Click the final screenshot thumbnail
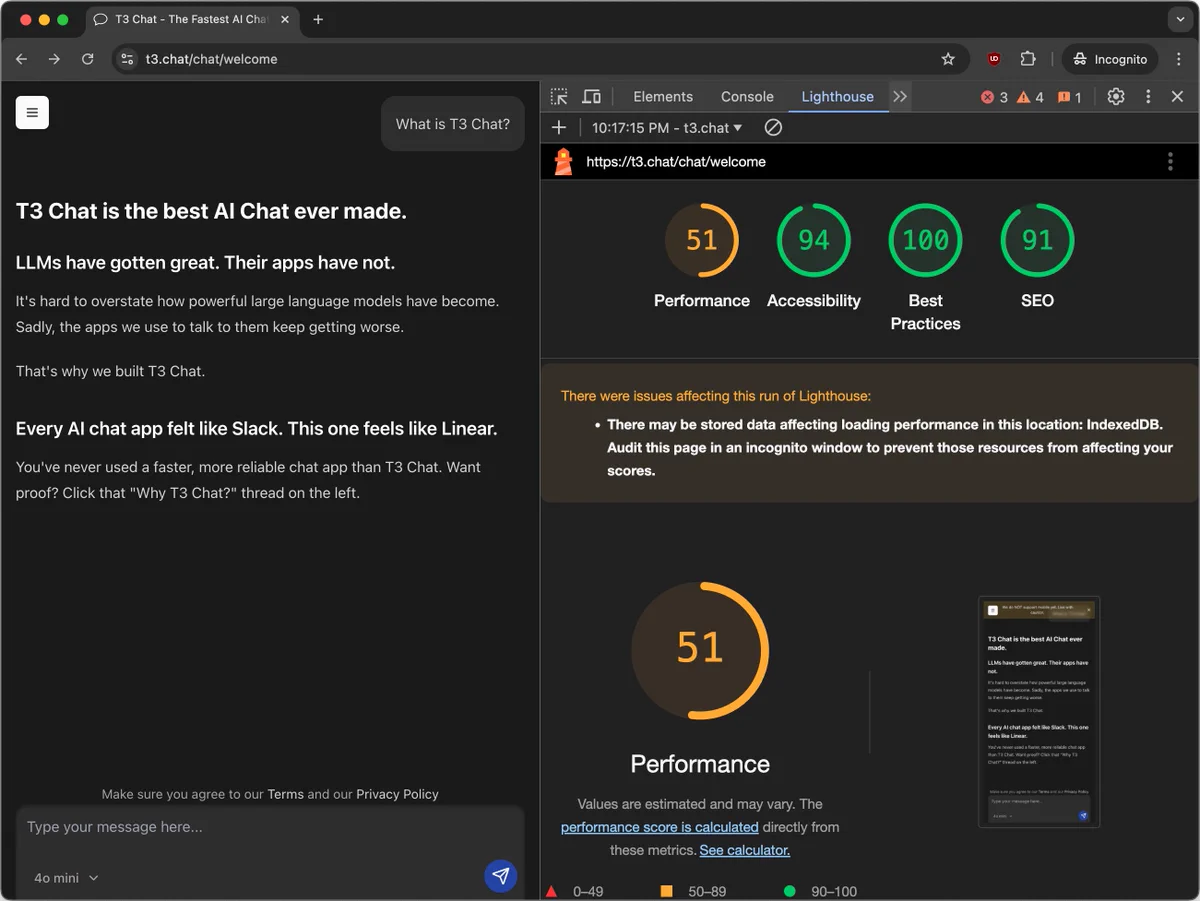 (x=1039, y=712)
